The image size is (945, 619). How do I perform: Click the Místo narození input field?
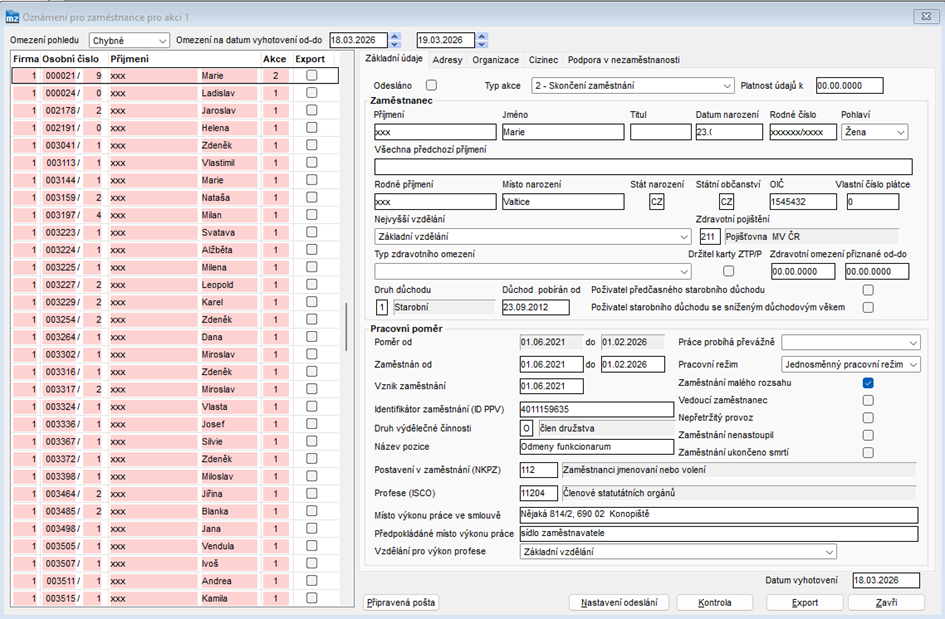coord(563,202)
